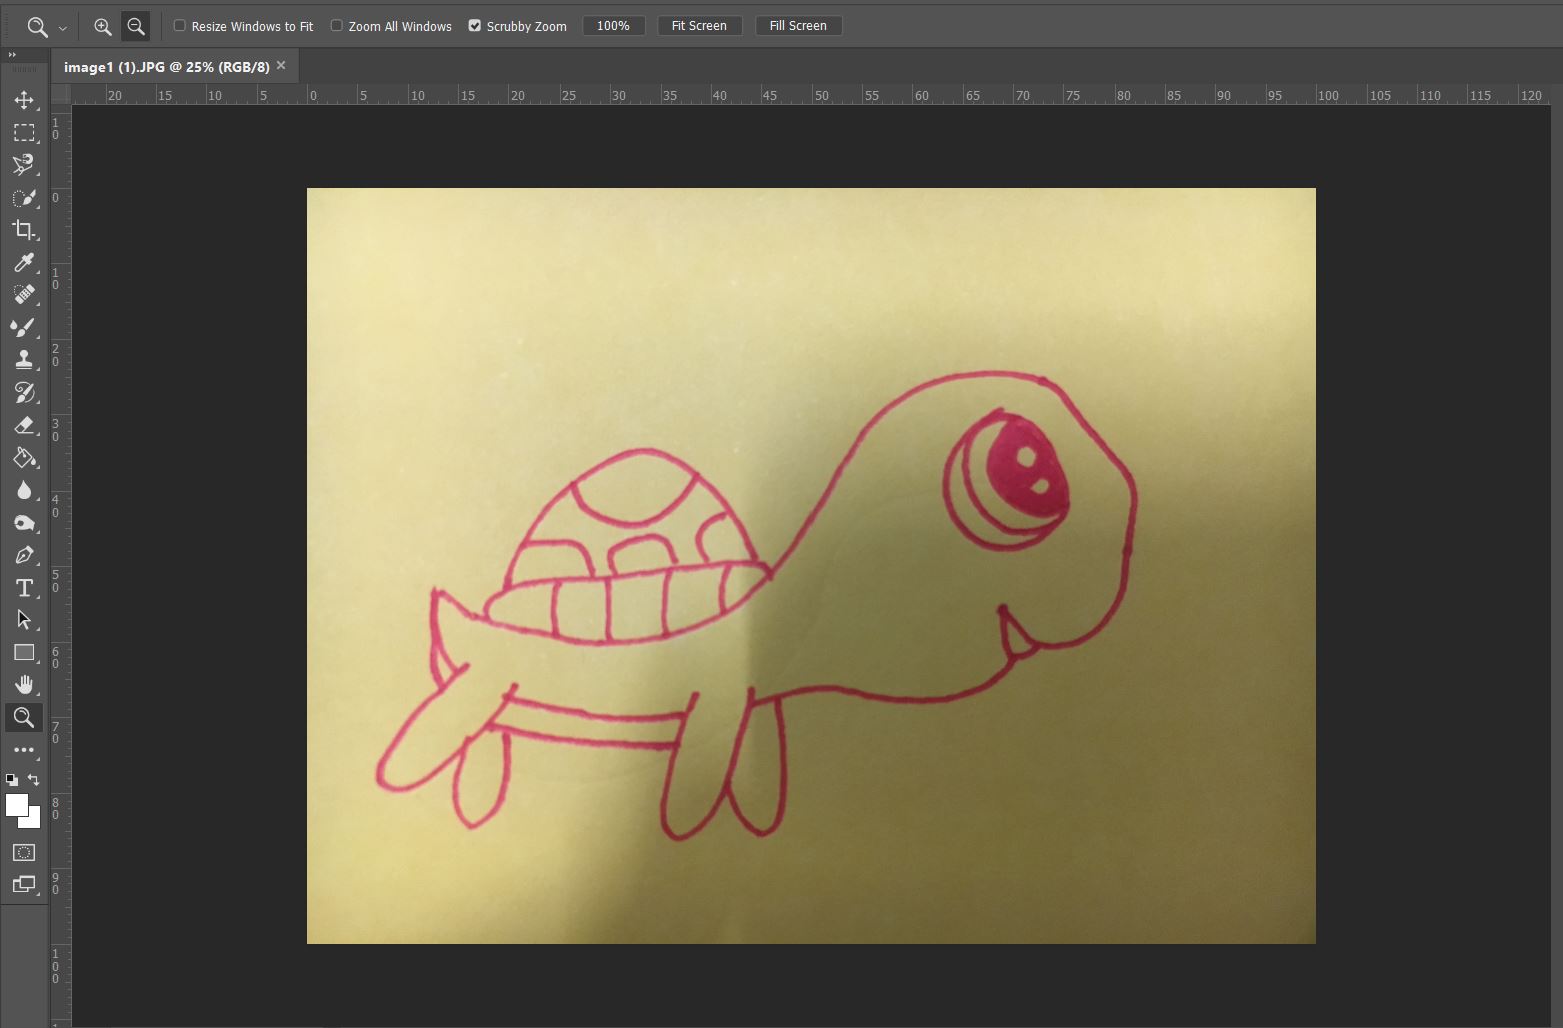The width and height of the screenshot is (1563, 1028).
Task: Click the ruler origin corner box
Action: pos(61,95)
